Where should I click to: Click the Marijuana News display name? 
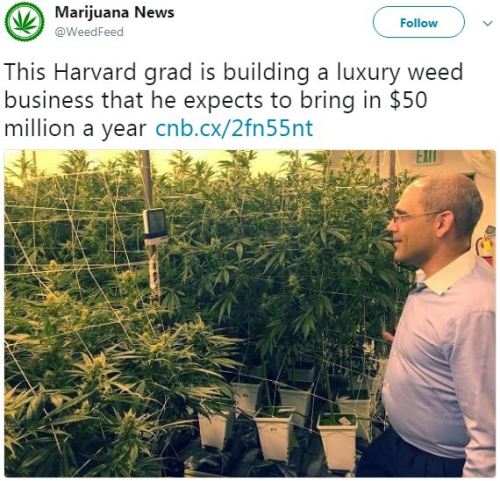pos(114,13)
